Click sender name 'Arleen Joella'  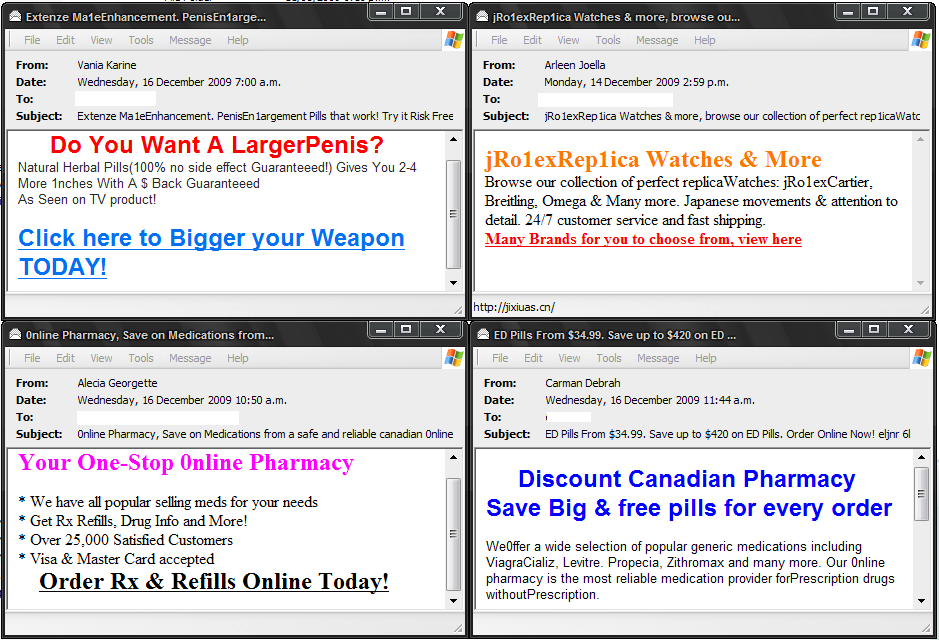point(574,65)
